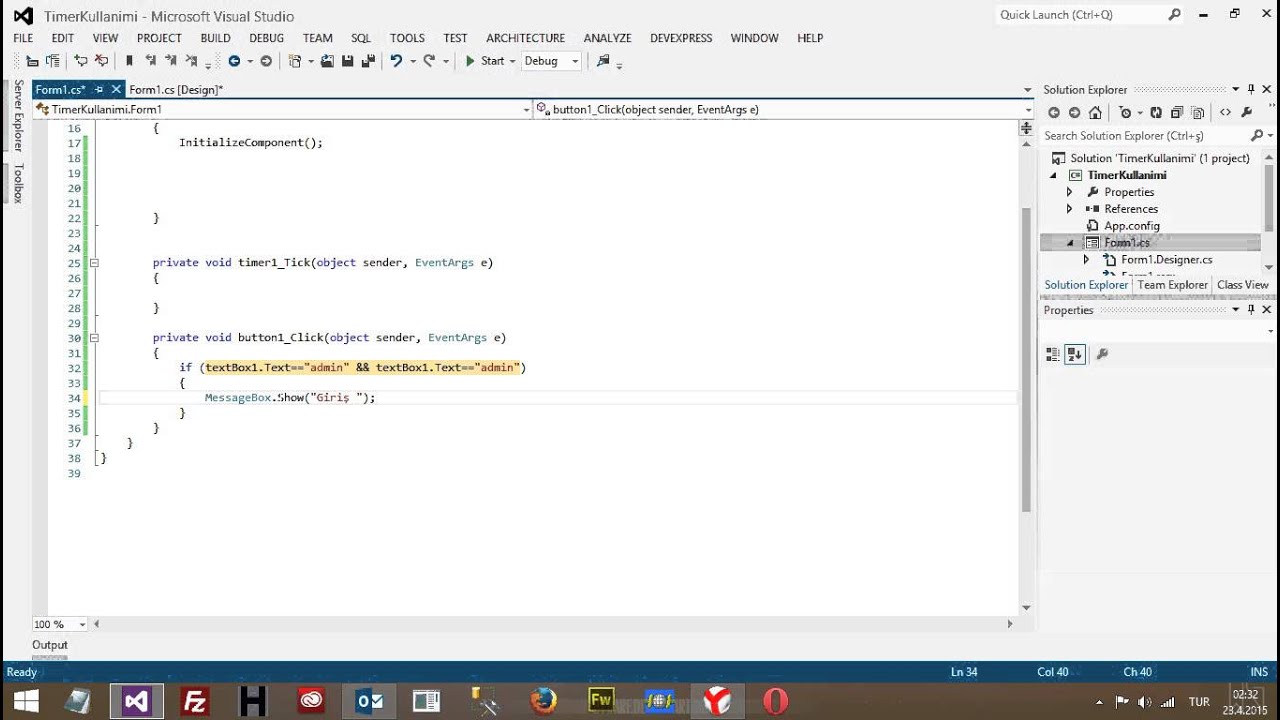Open the Server Explorer side tab
This screenshot has height=720, width=1280.
[x=18, y=115]
